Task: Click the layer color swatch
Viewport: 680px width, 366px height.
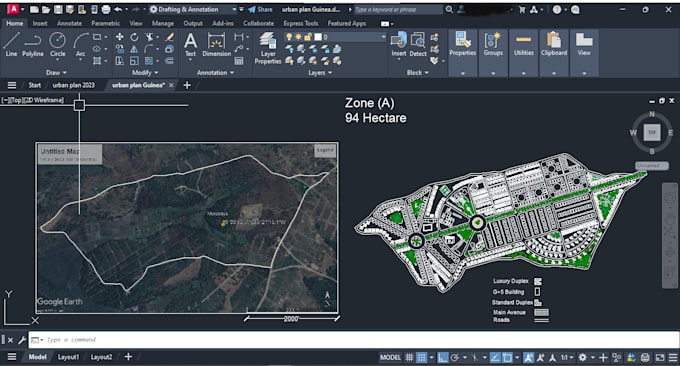Action: coord(318,37)
